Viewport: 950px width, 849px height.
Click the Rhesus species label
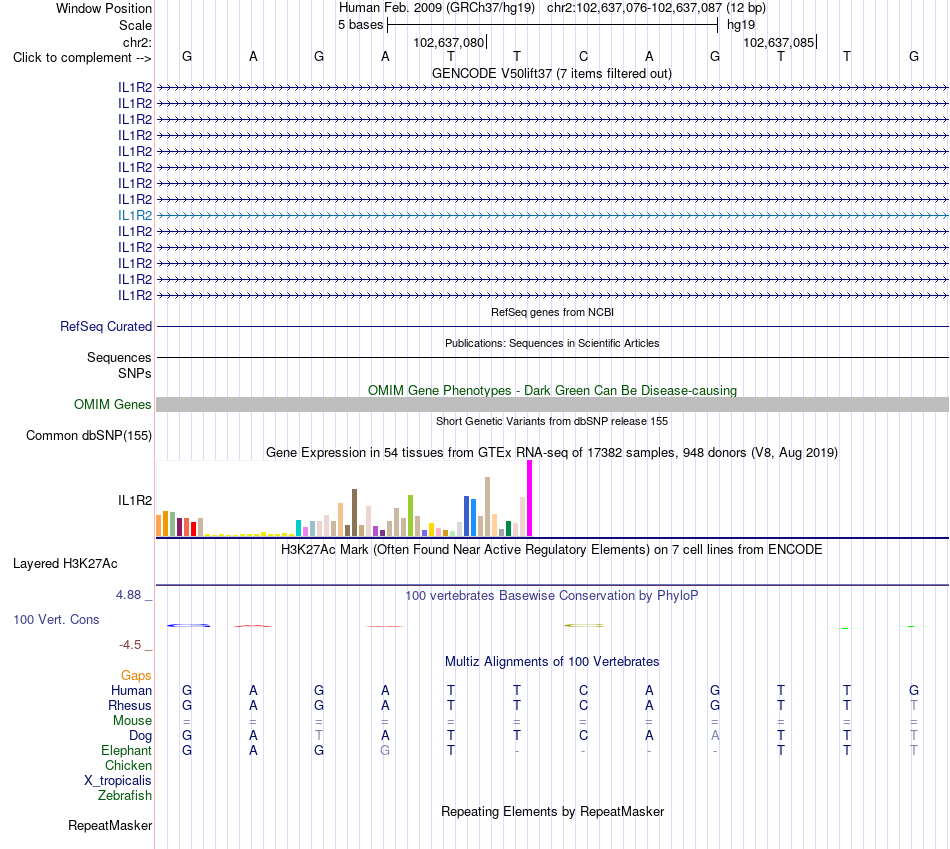tap(130, 705)
